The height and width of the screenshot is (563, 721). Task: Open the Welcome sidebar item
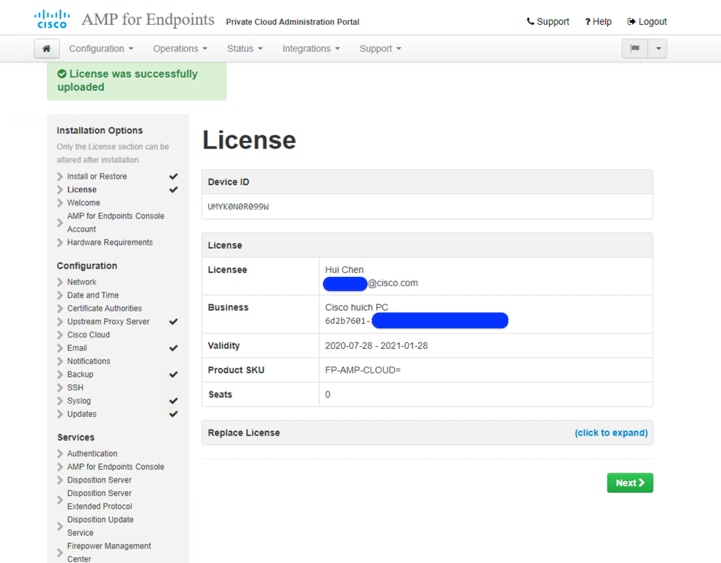[x=83, y=203]
